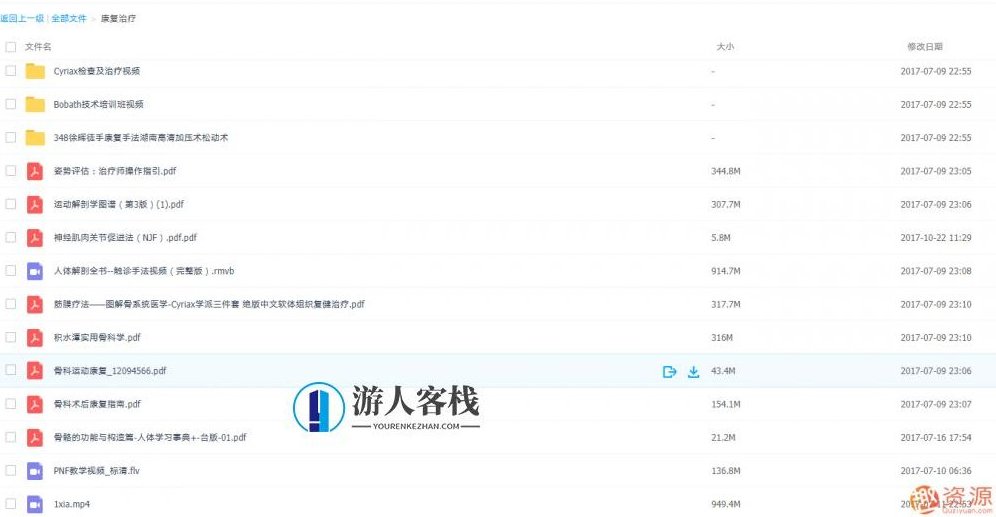The width and height of the screenshot is (996, 517).
Task: Click PDF icon of 积水潭实用骨科学.pdf
Action: (x=35, y=337)
